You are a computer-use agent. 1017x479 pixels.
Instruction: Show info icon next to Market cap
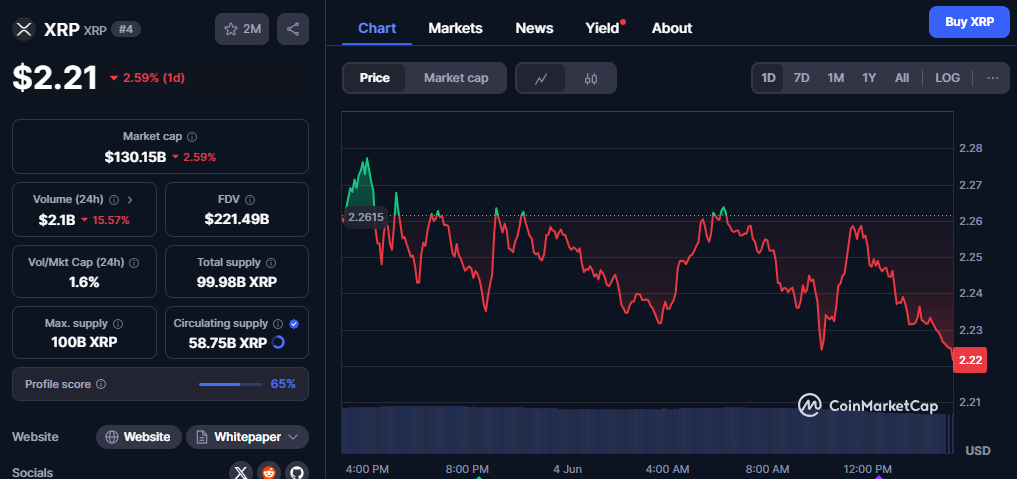(192, 137)
